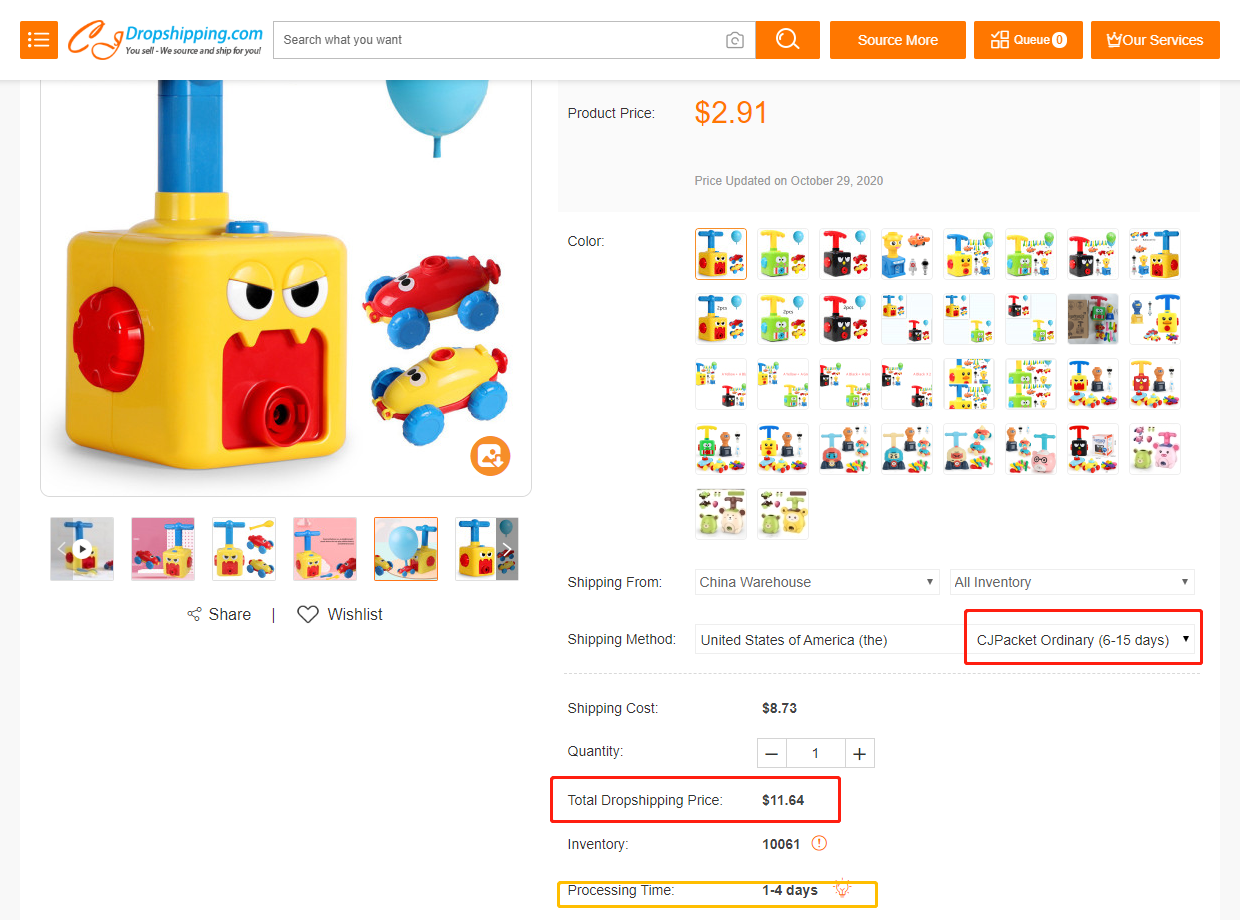Open the Our Services menu

pyautogui.click(x=1155, y=40)
